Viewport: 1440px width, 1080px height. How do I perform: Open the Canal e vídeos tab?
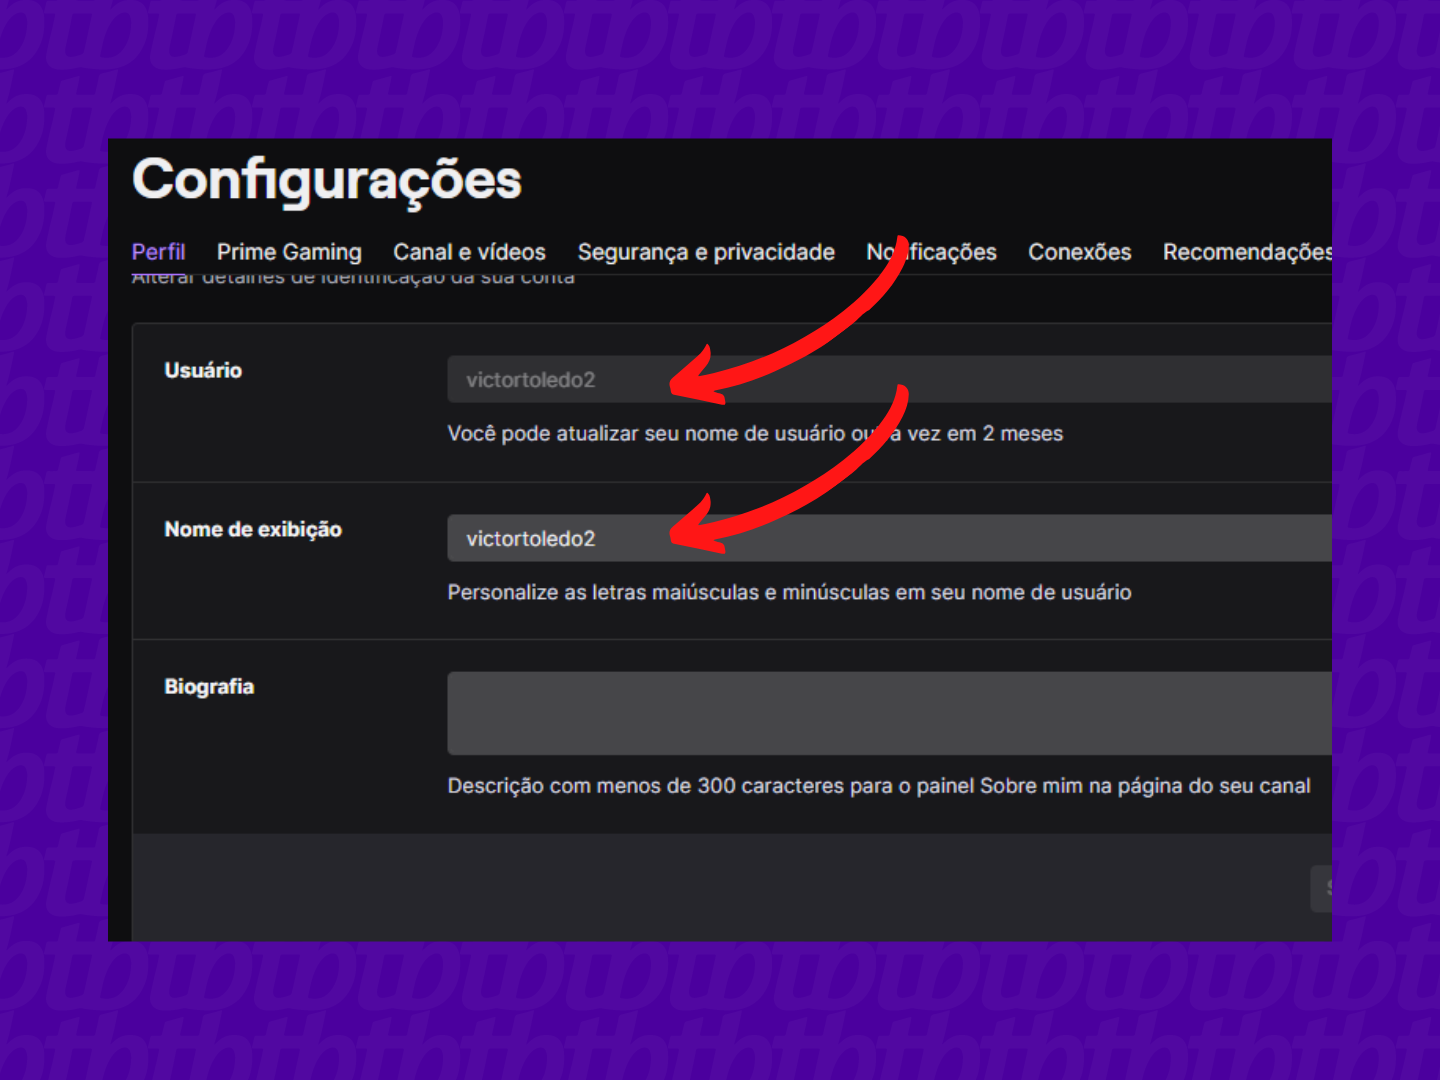469,252
